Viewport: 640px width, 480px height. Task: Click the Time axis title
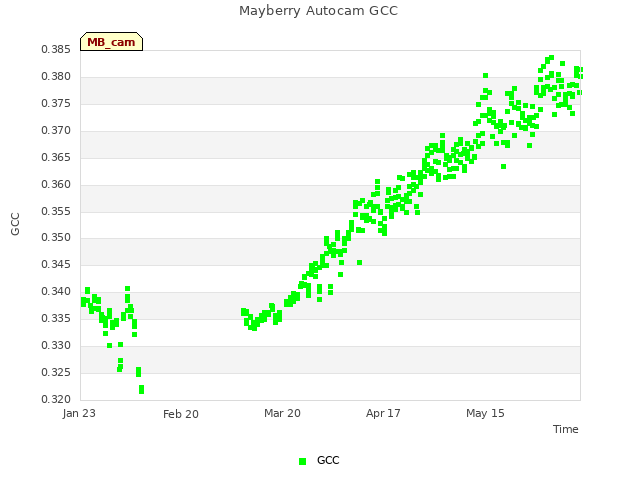point(566,429)
